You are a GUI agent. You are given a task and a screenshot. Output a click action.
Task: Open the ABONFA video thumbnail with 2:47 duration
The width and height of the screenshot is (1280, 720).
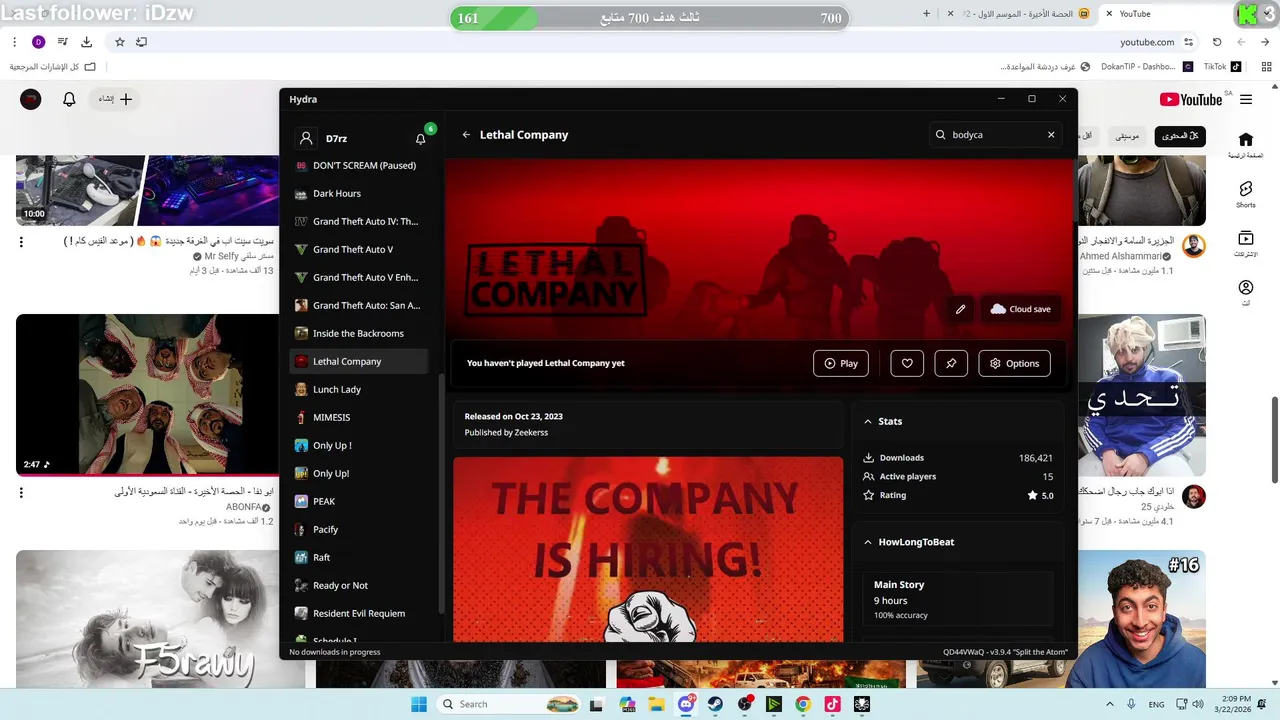[x=146, y=395]
